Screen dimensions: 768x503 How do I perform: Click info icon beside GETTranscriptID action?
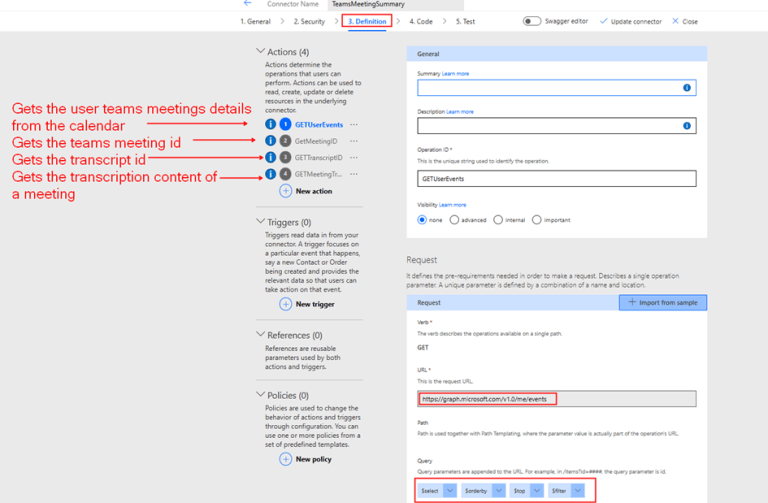270,157
